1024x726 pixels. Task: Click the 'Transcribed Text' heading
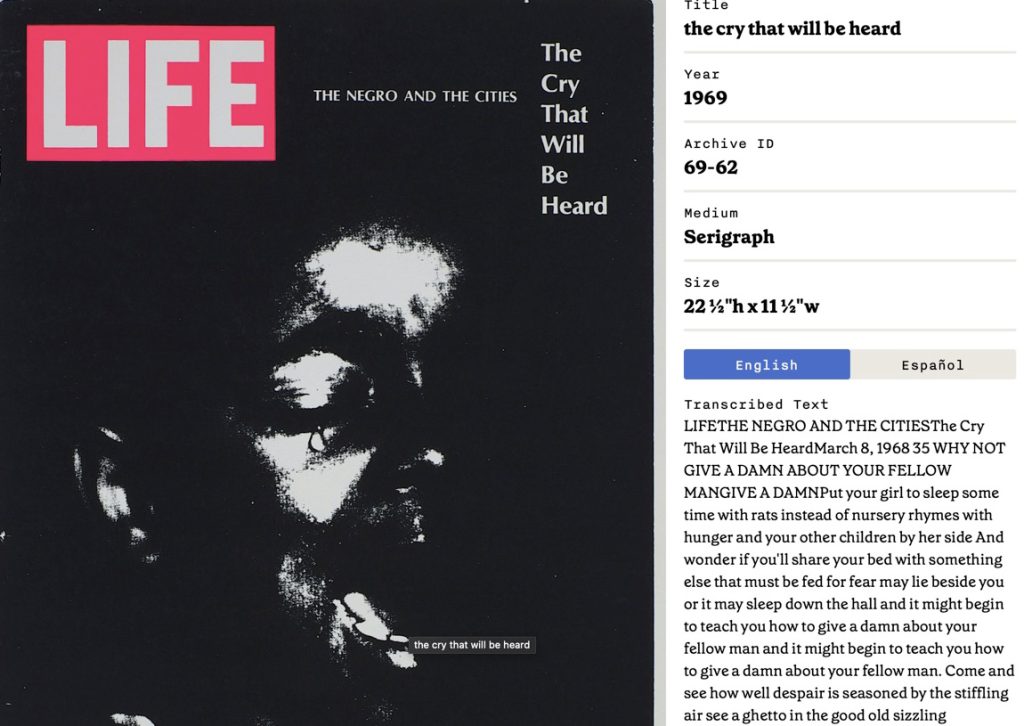click(x=756, y=404)
